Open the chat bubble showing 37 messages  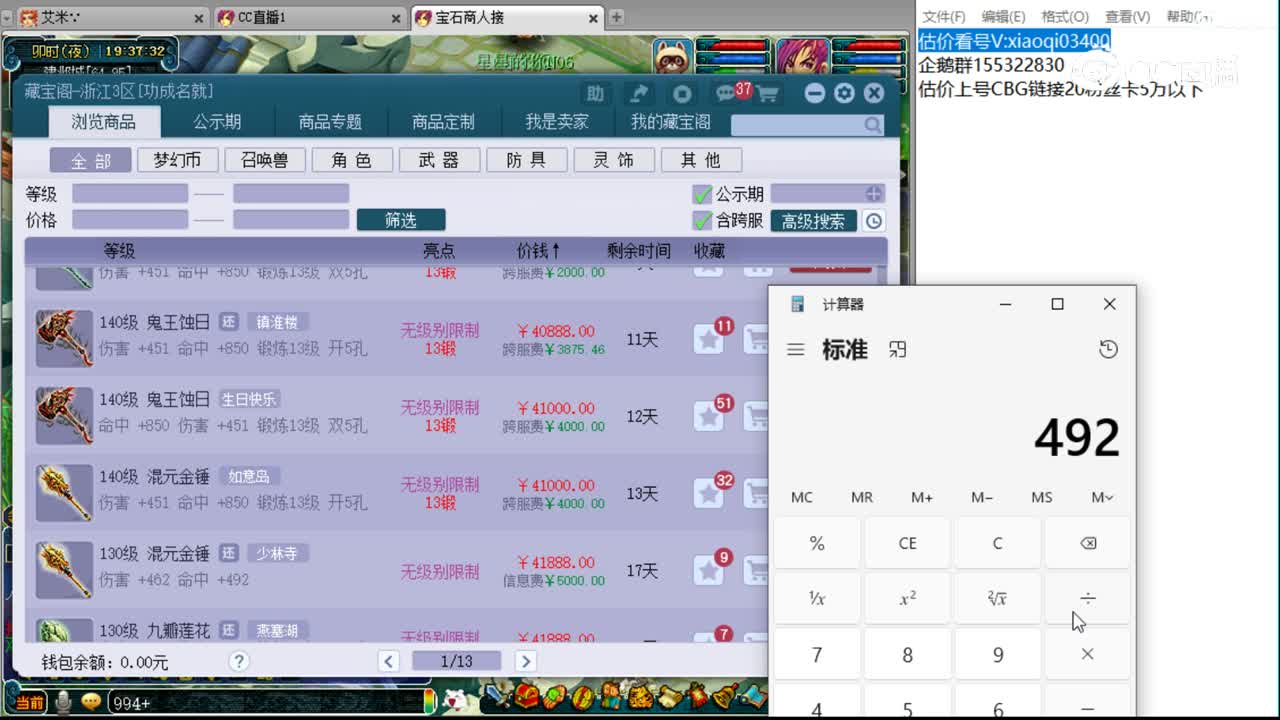(728, 91)
